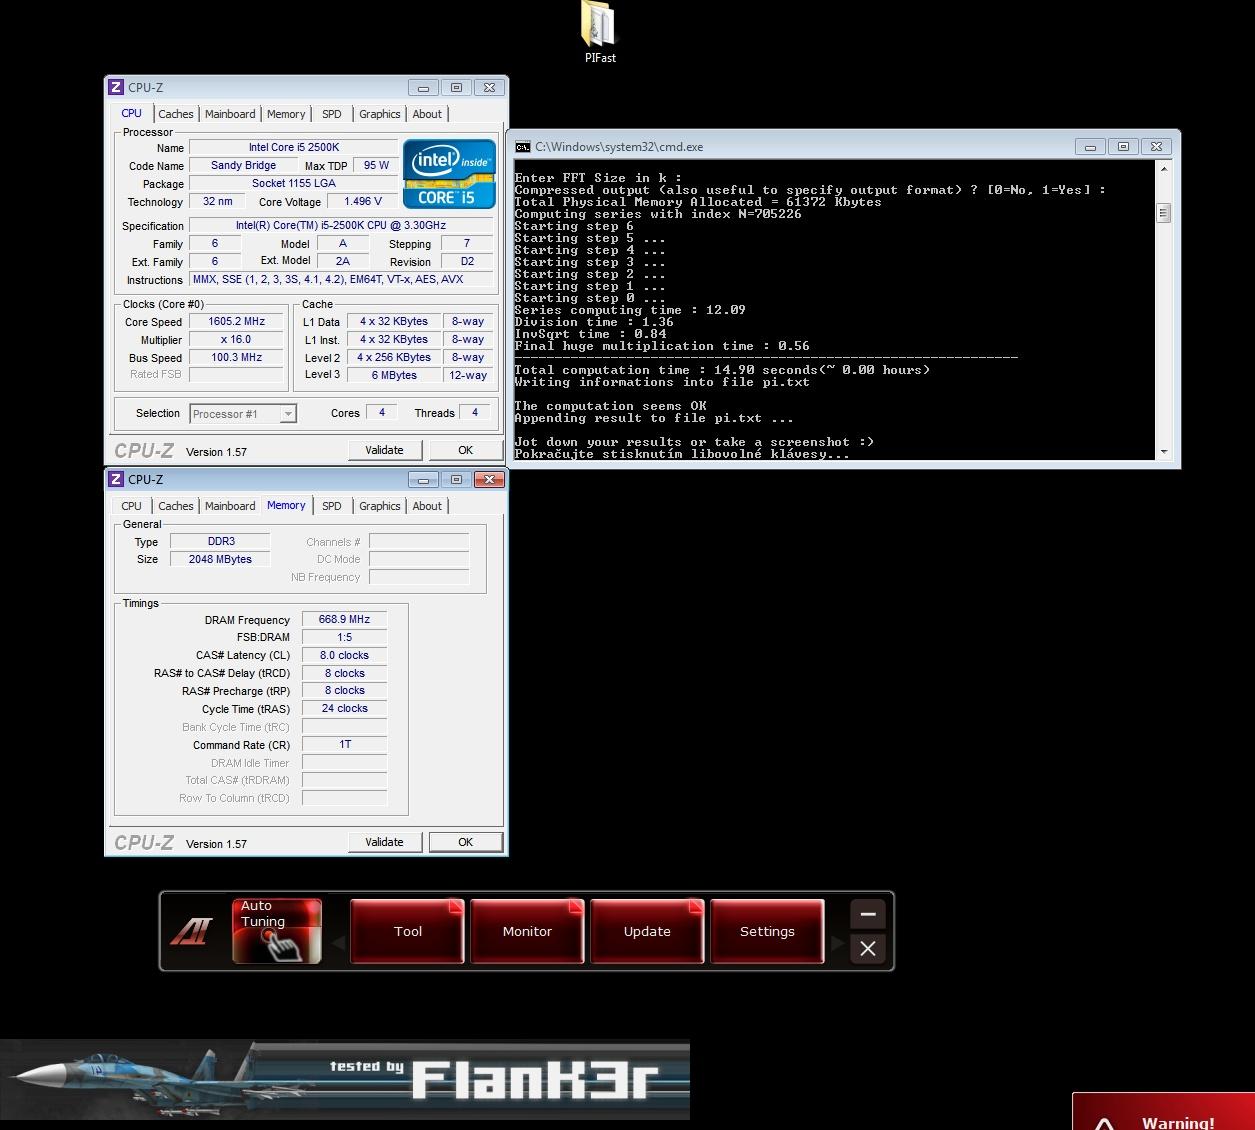Click the CPU-Z logo in top window title bar
This screenshot has height=1130, width=1255.
point(116,88)
